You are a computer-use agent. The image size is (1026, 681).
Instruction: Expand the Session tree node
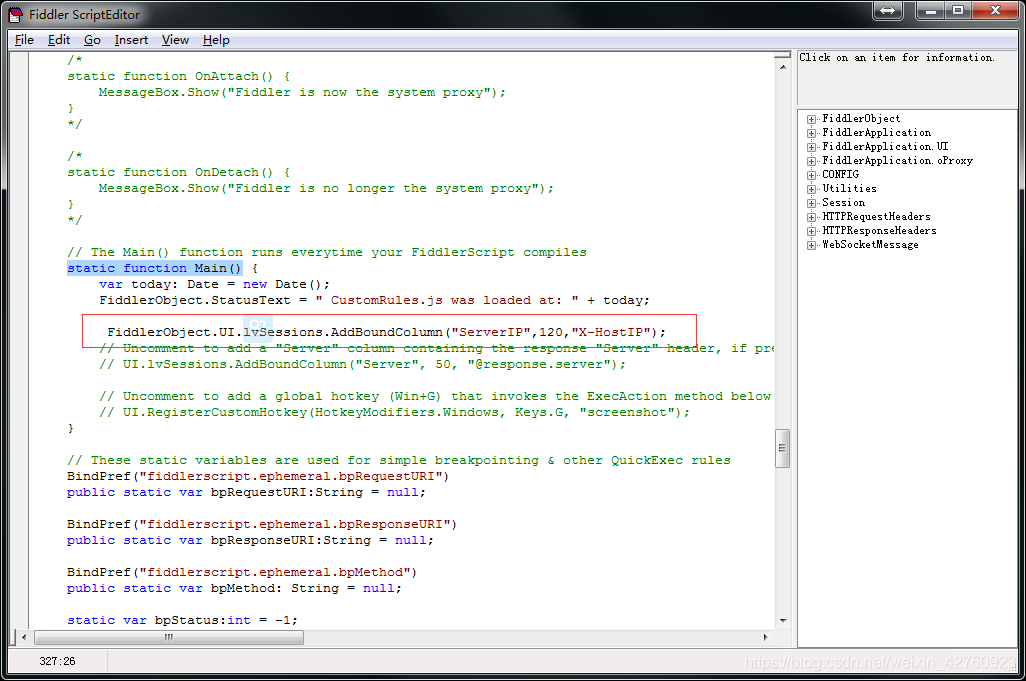[811, 203]
